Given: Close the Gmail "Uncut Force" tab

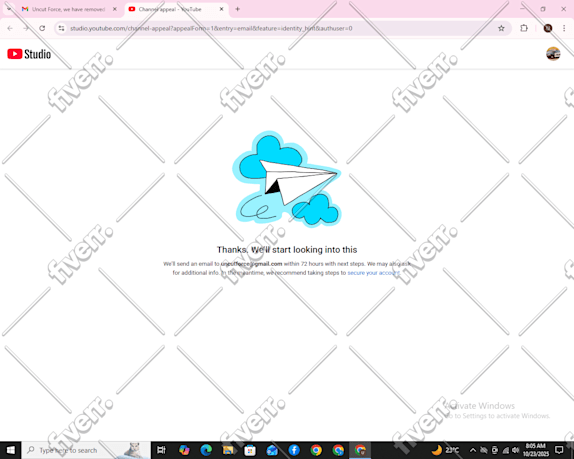Looking at the screenshot, I should (x=115, y=9).
